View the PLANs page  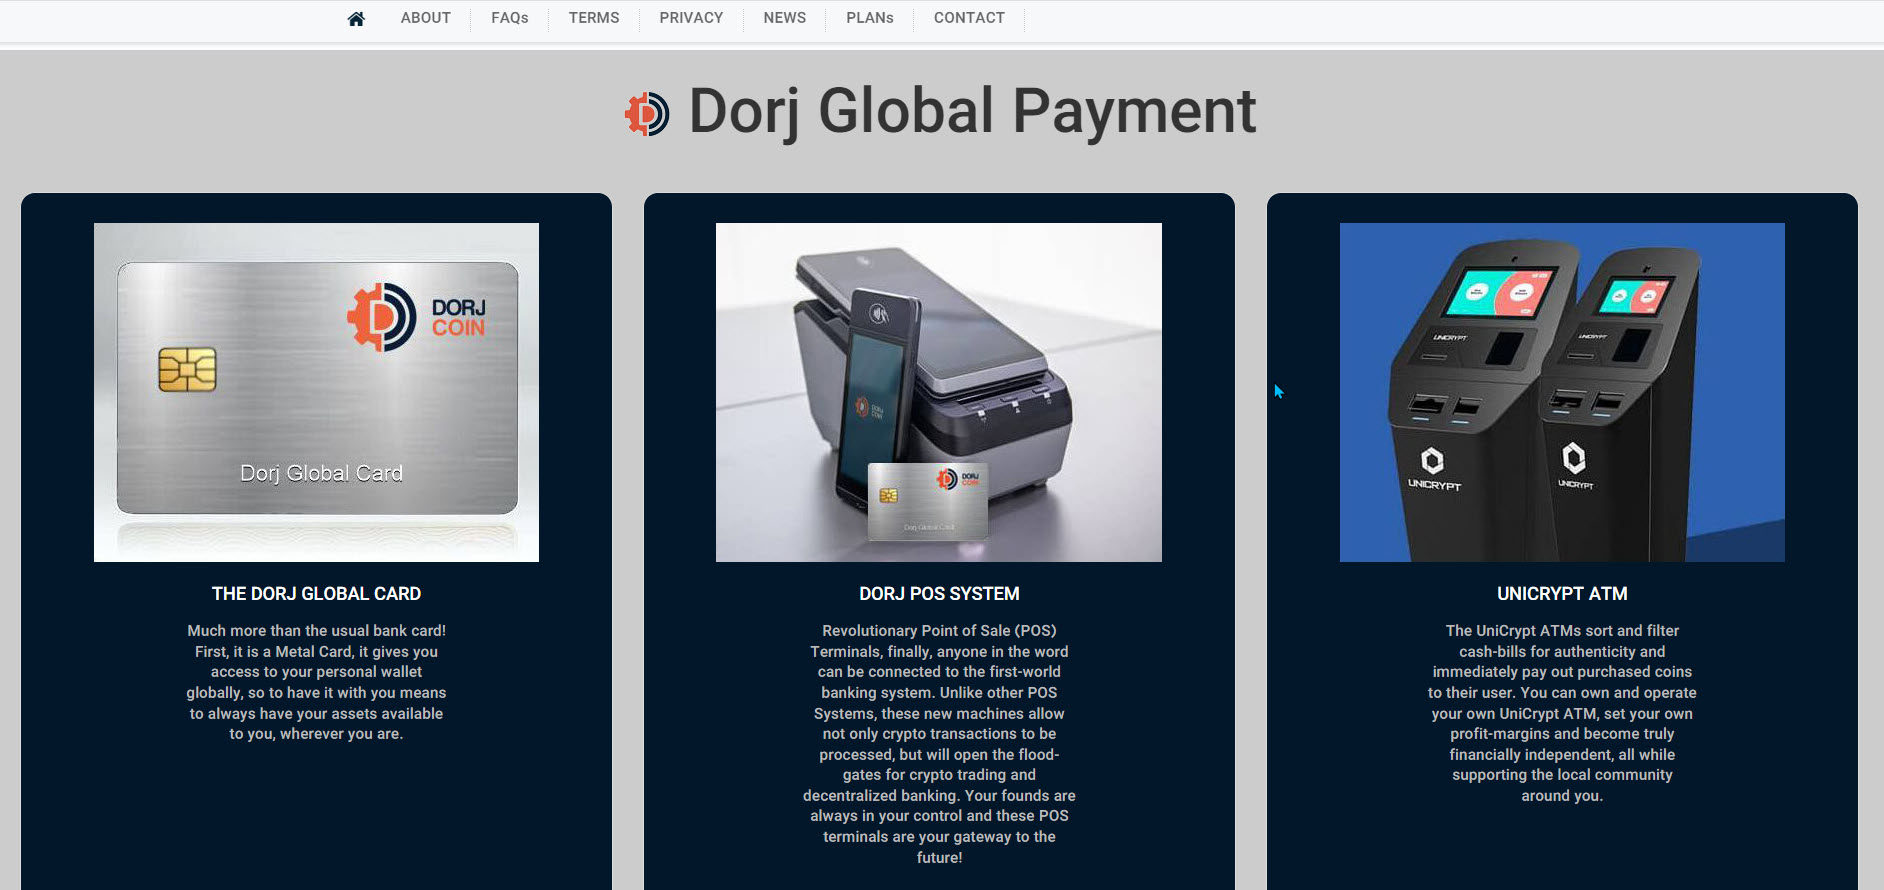coord(870,18)
